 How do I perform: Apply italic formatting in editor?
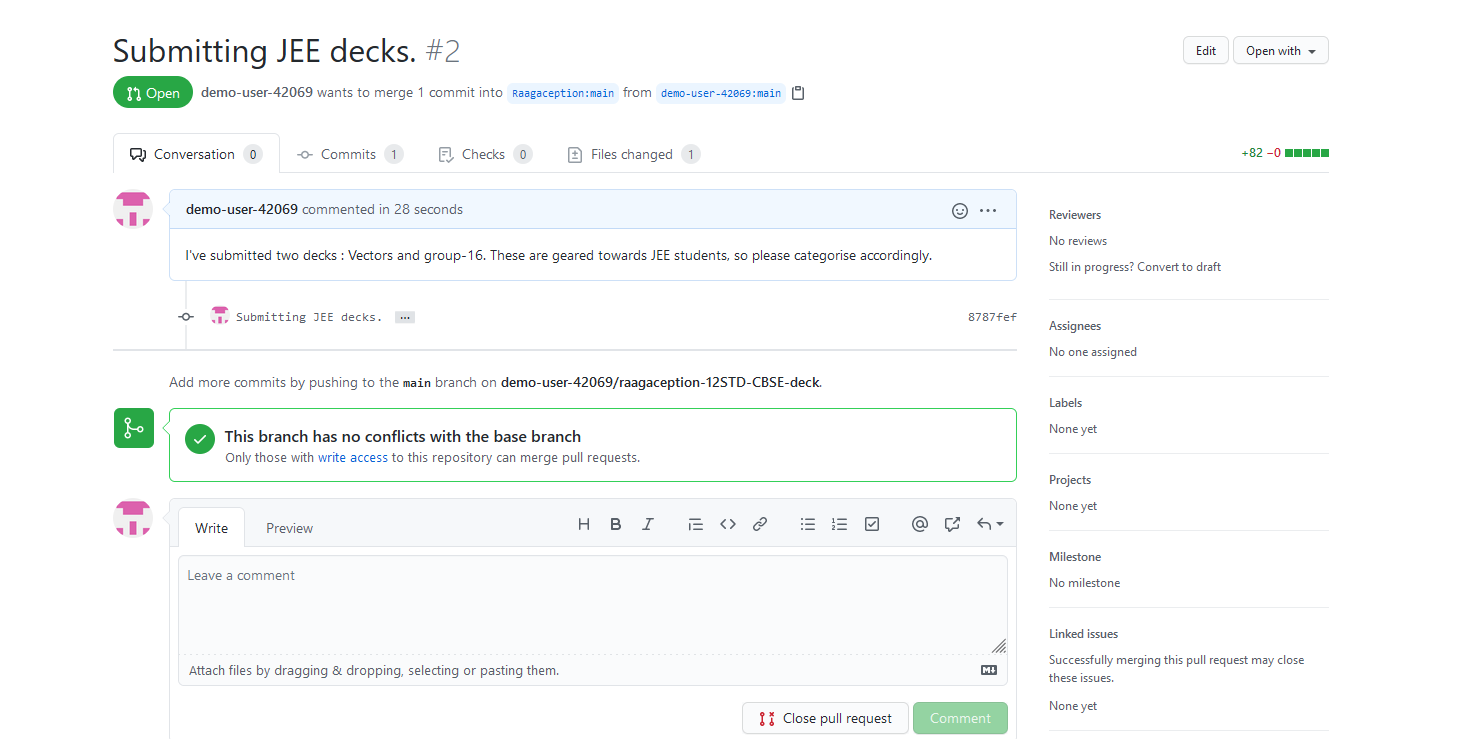click(x=648, y=524)
